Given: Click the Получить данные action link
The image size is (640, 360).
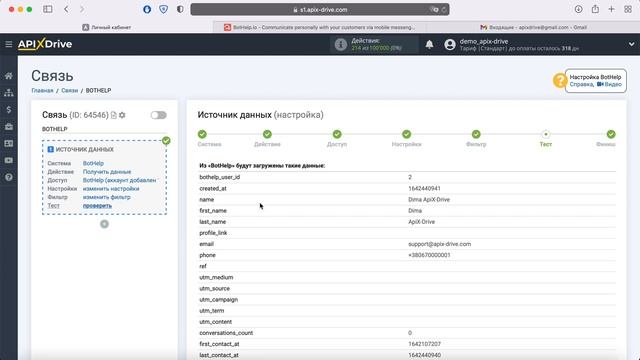Looking at the screenshot, I should coord(107,172).
